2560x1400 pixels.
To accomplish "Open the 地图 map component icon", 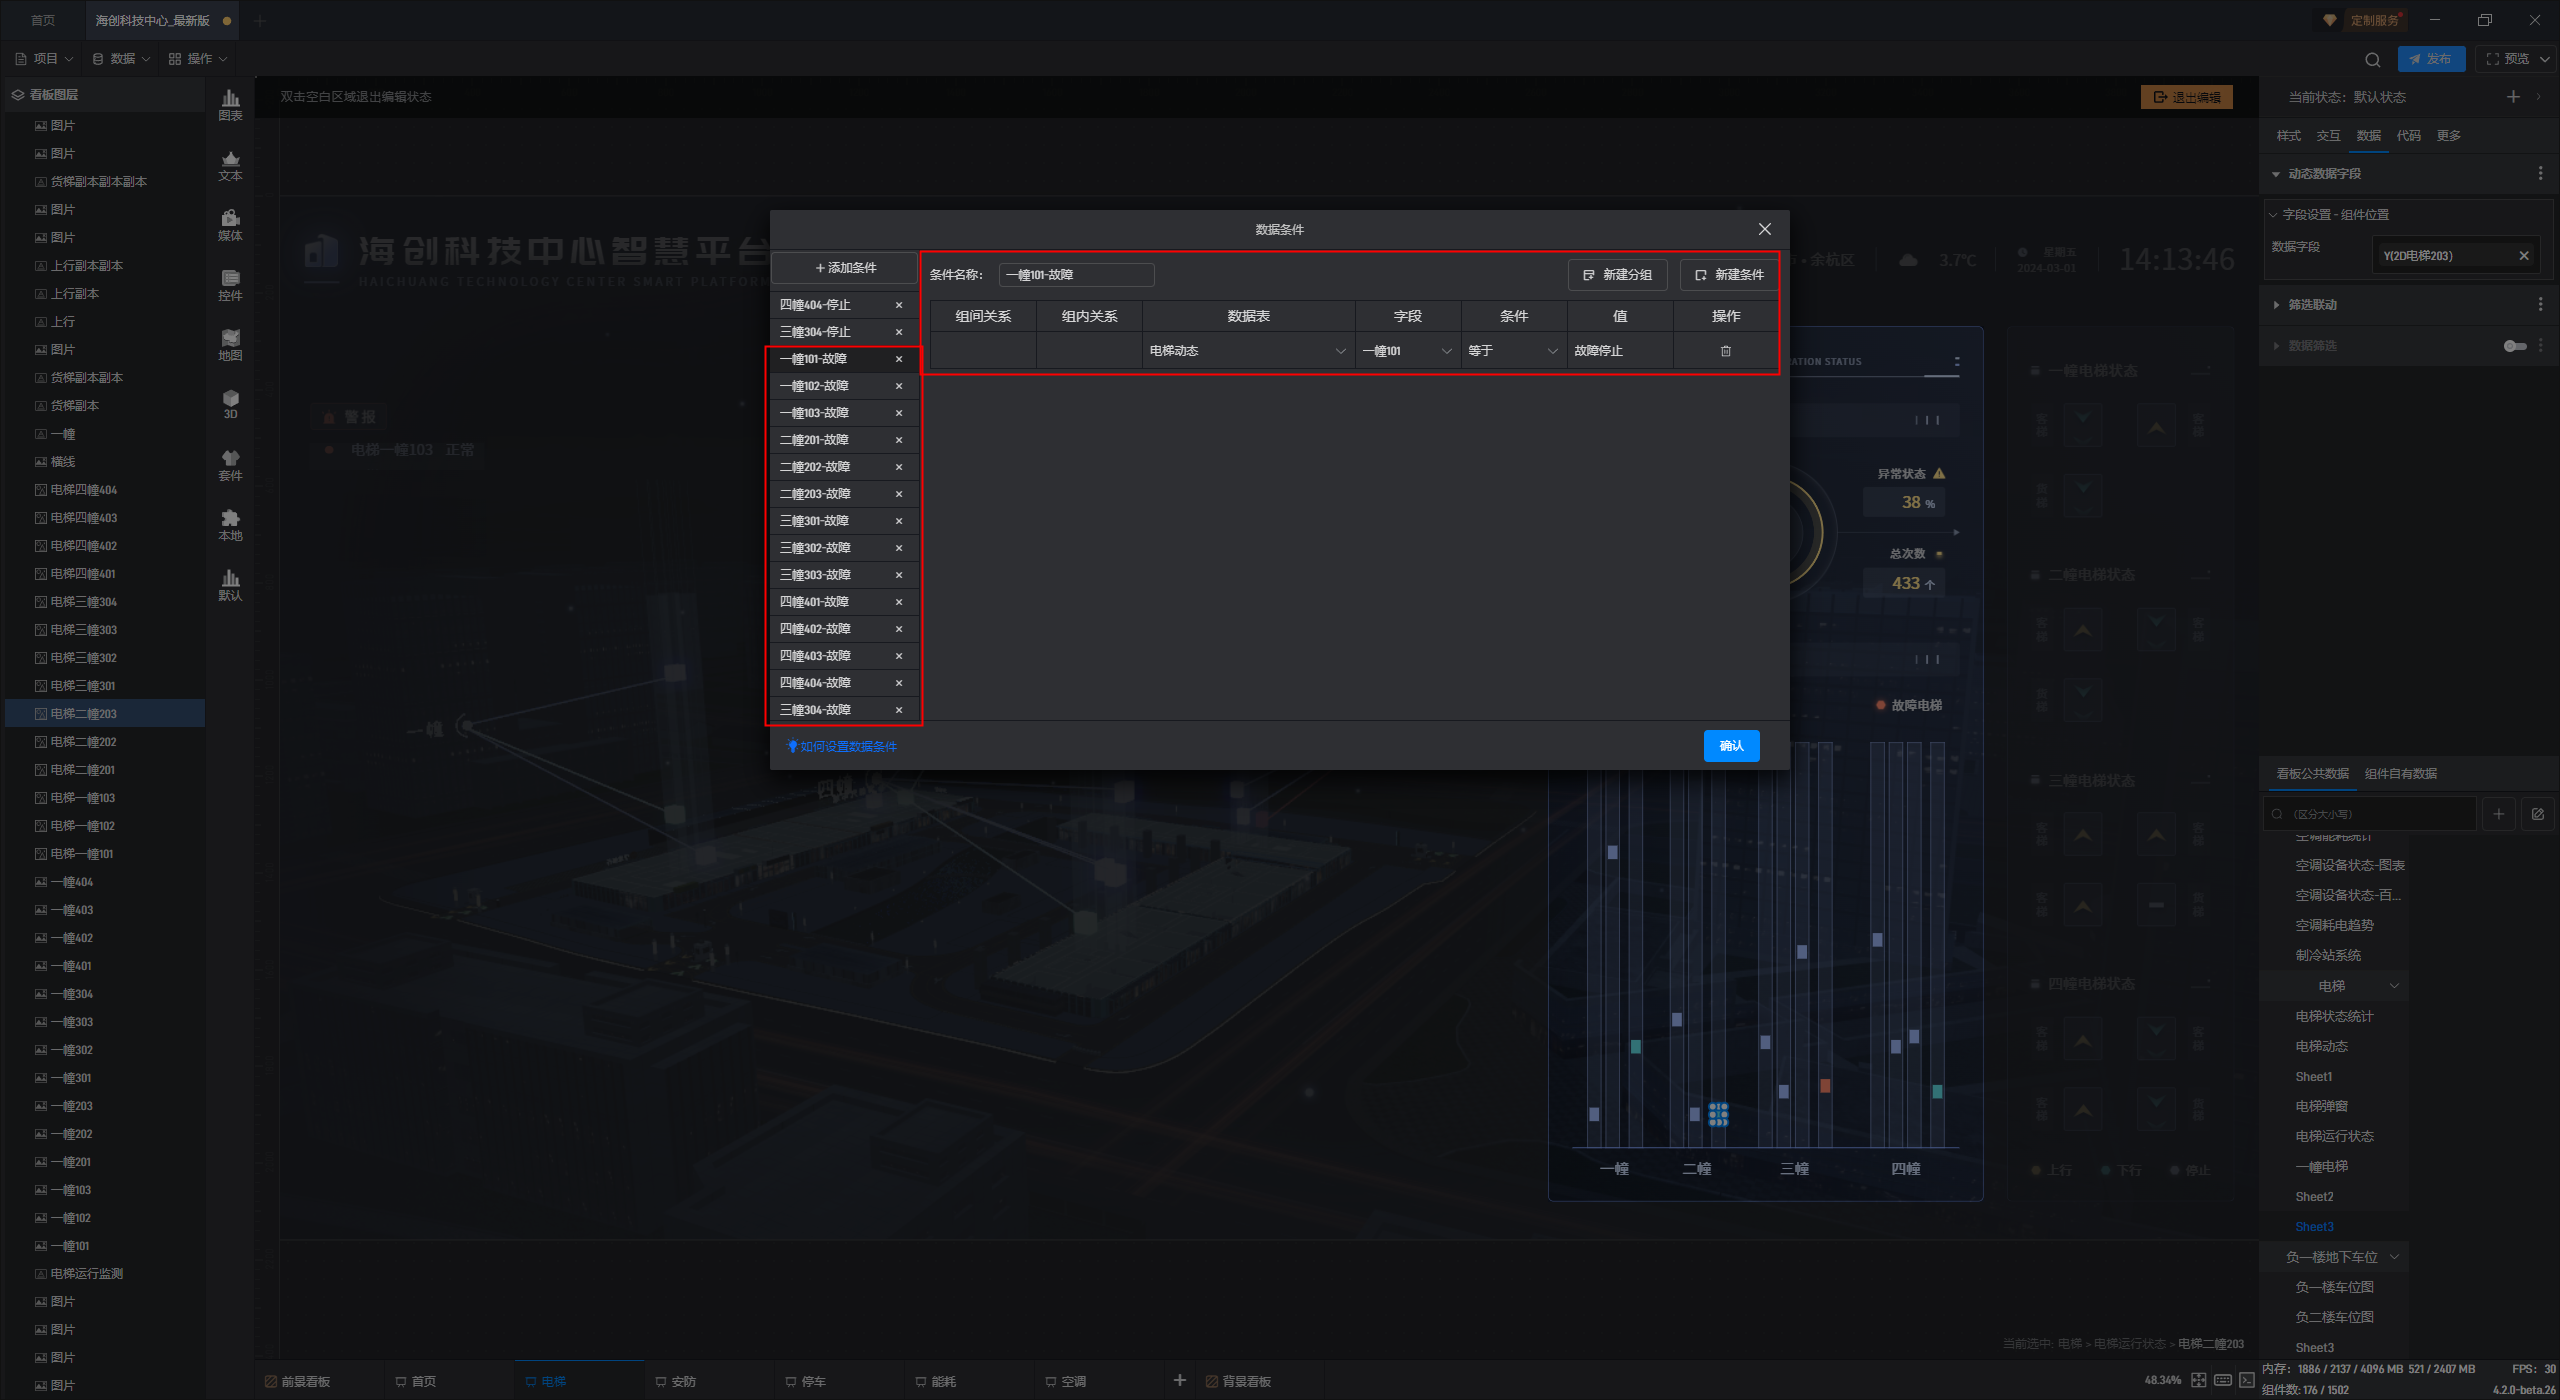I will (x=230, y=344).
